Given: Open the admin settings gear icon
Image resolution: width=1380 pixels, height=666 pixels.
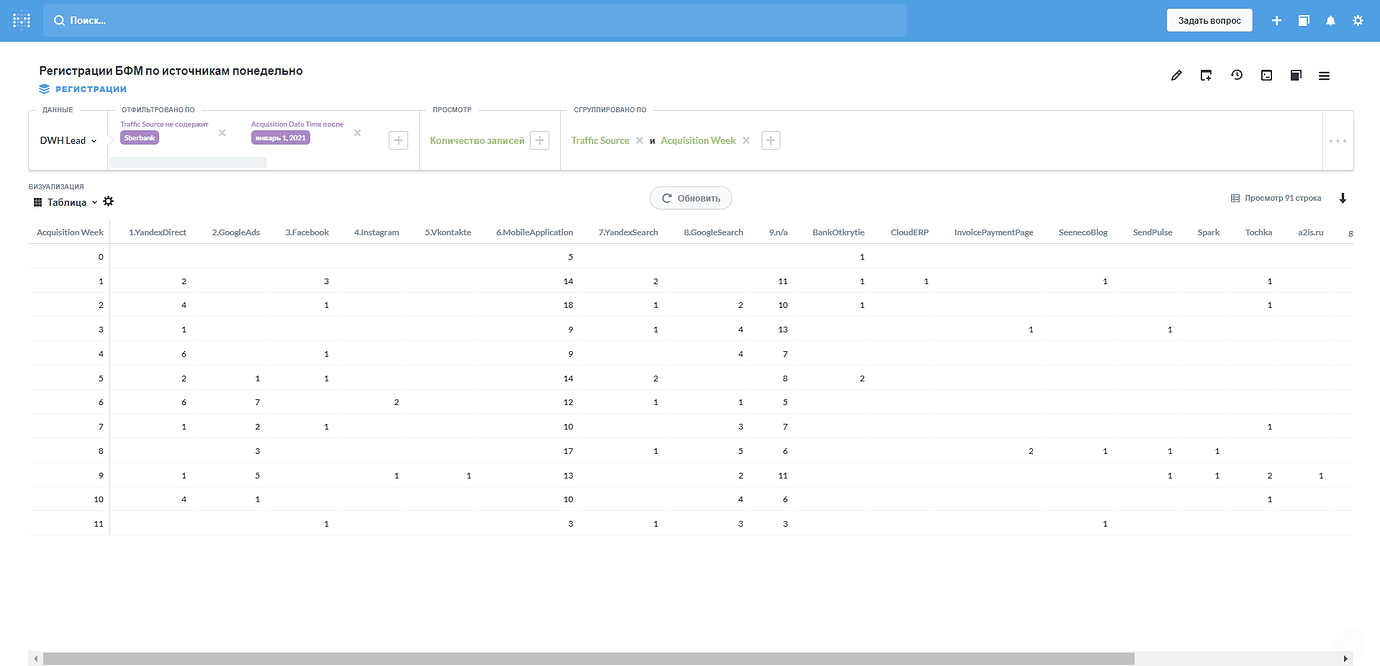Looking at the screenshot, I should click(x=1357, y=20).
